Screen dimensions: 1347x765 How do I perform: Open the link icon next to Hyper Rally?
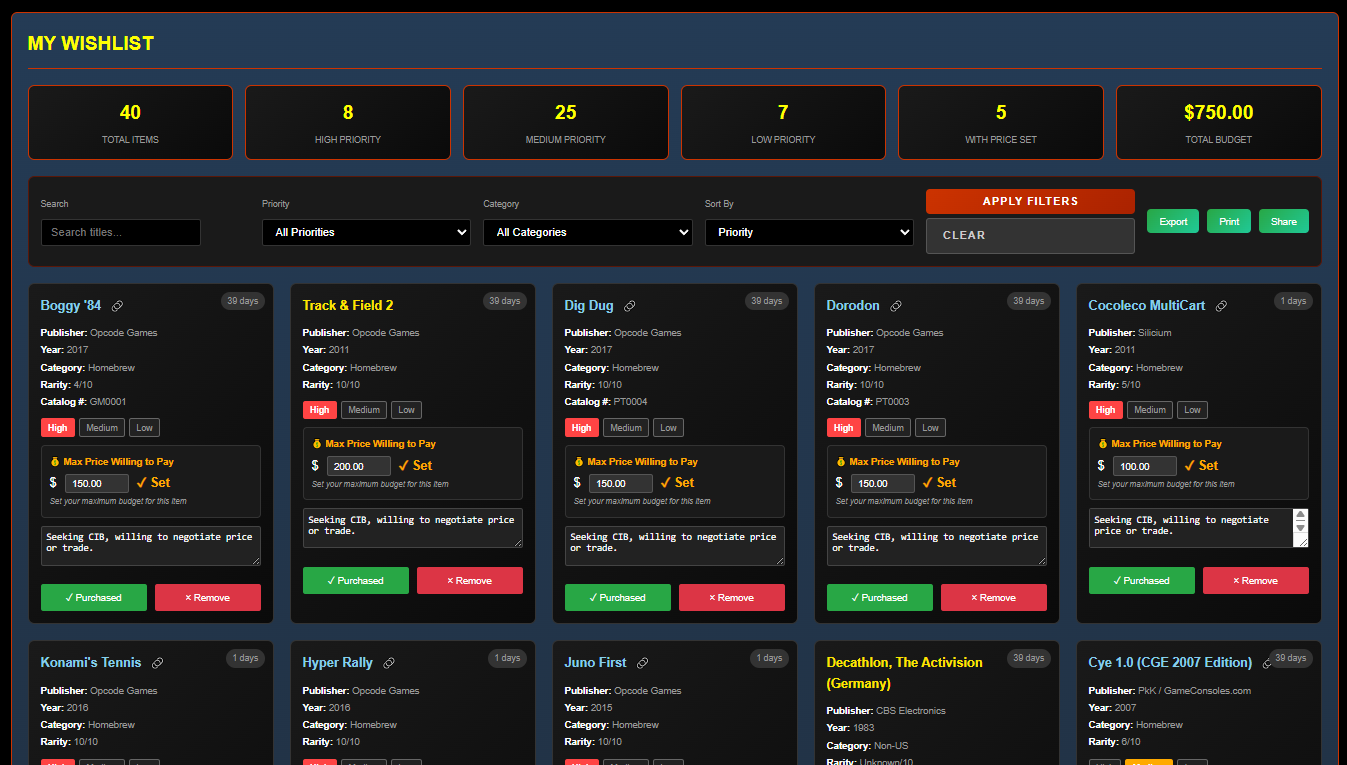pyautogui.click(x=389, y=663)
